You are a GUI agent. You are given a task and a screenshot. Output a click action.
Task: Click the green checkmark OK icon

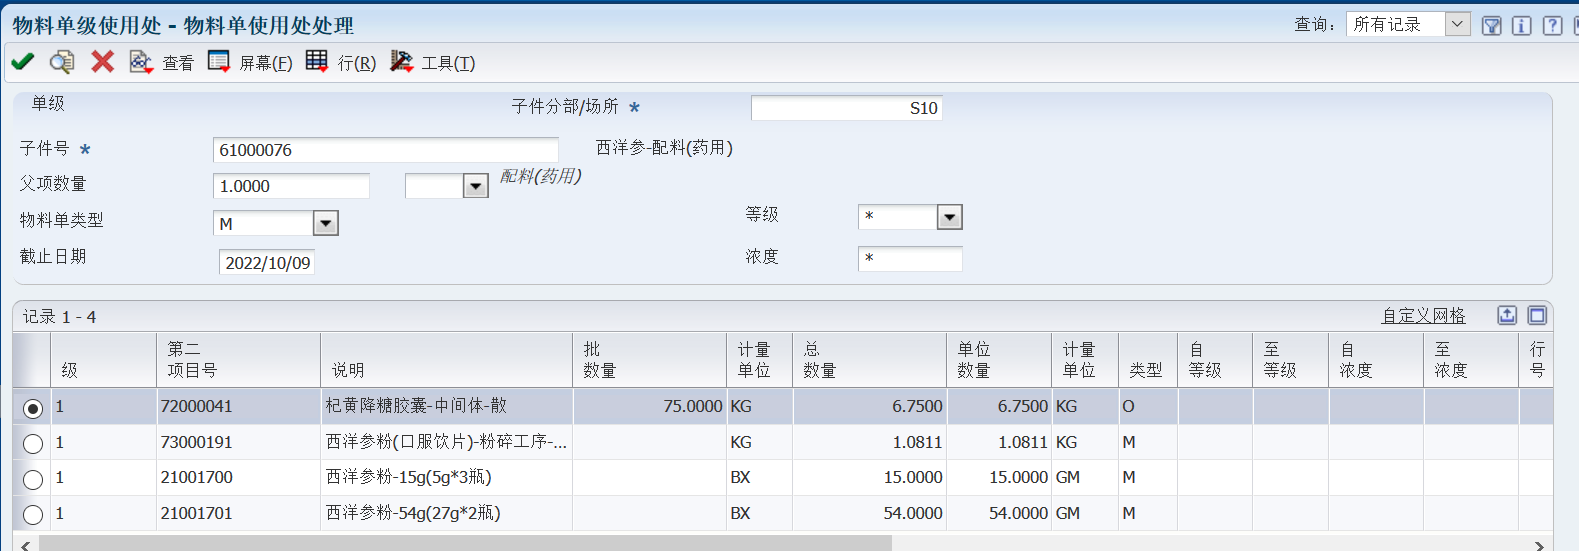22,62
